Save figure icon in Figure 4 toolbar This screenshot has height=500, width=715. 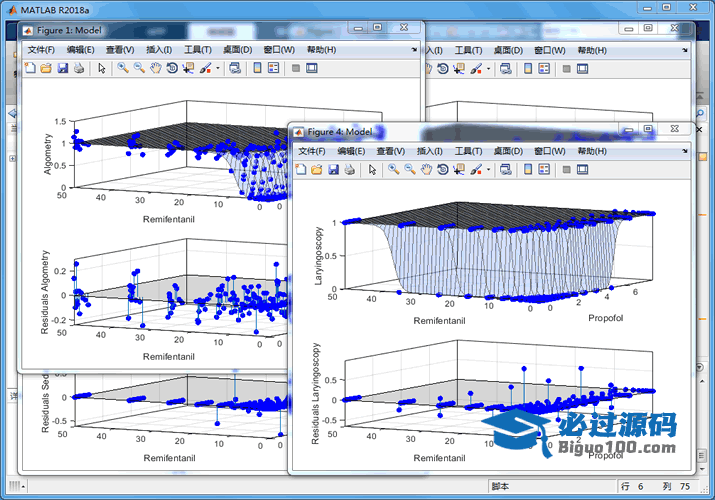333,170
